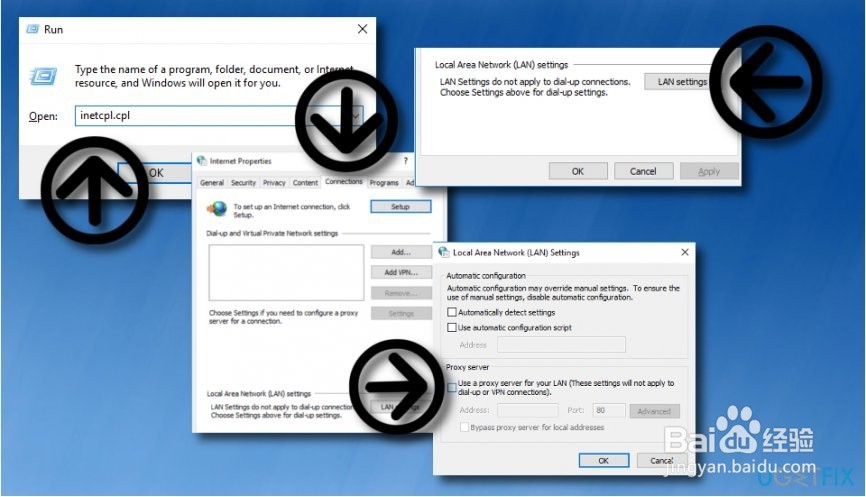The image size is (866, 497).
Task: Click Cancel beside the Apply button
Action: 643,171
